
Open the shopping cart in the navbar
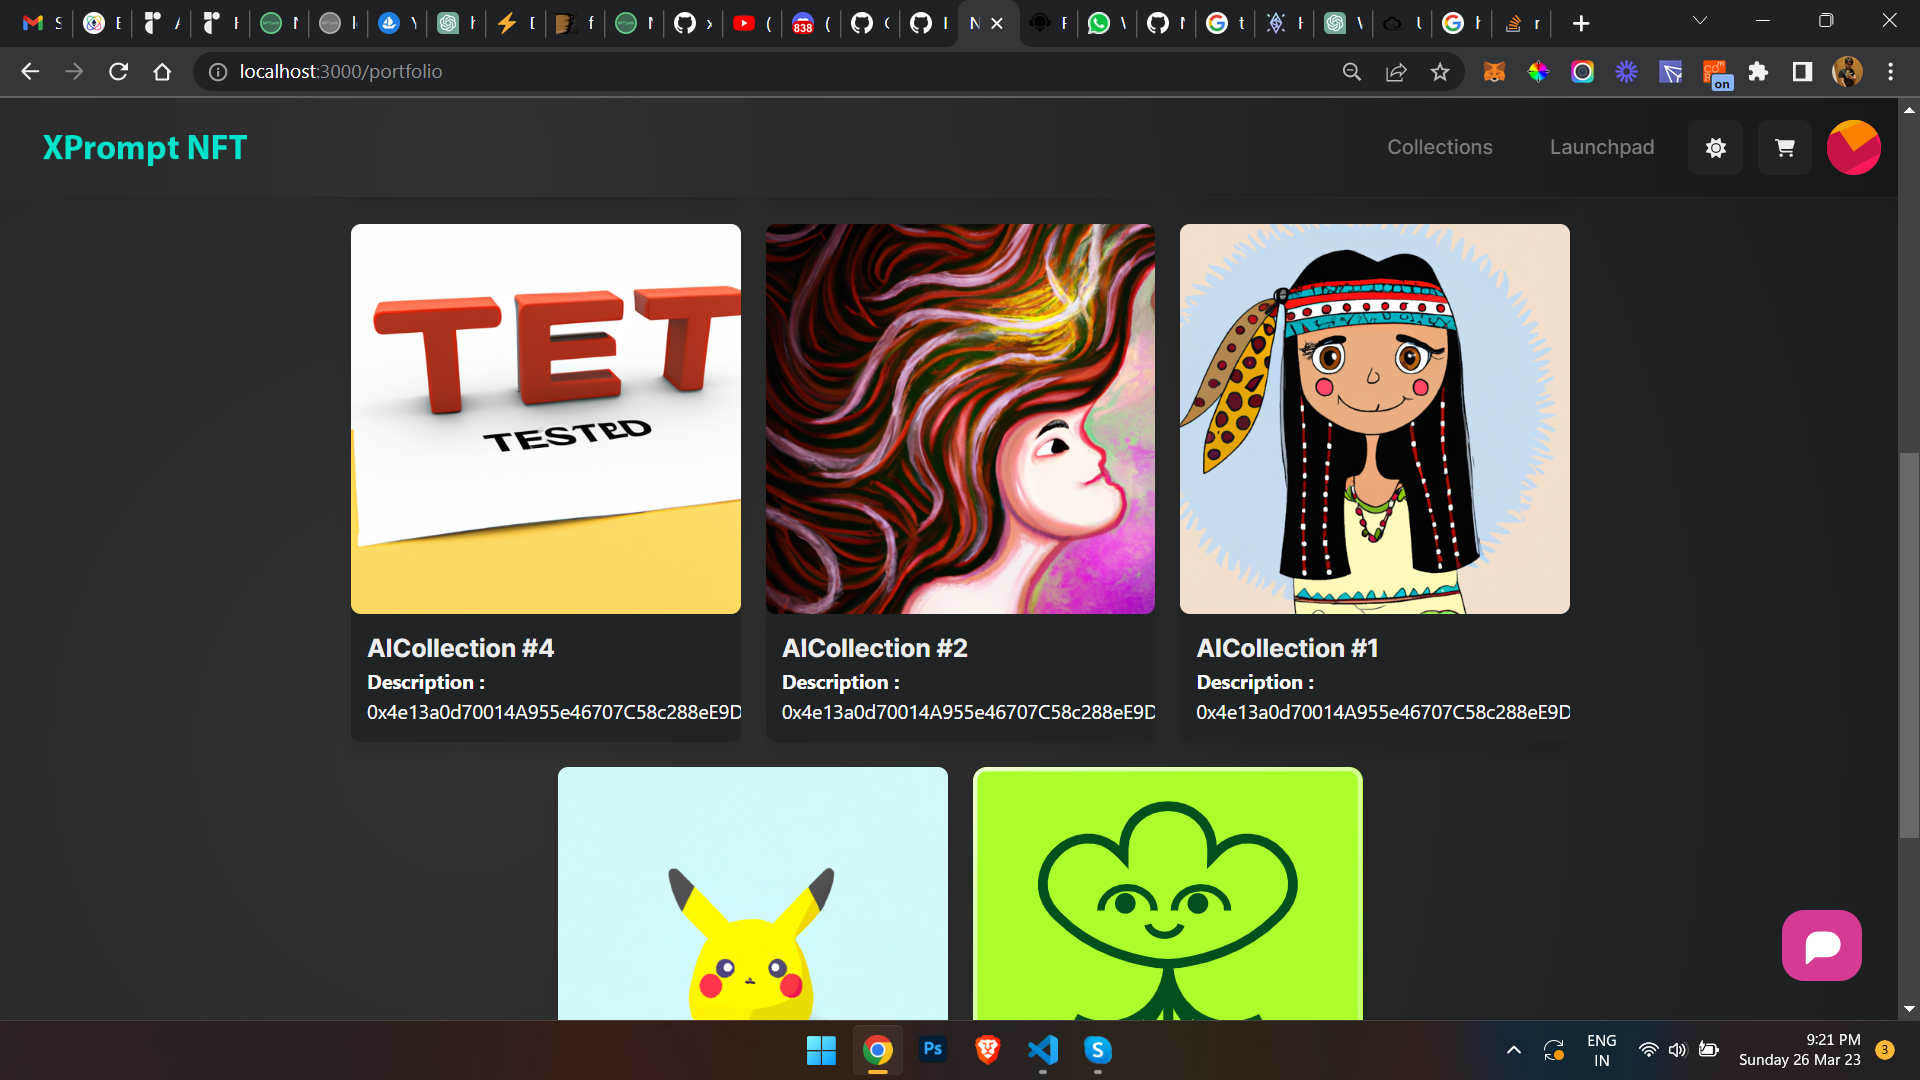tap(1784, 148)
